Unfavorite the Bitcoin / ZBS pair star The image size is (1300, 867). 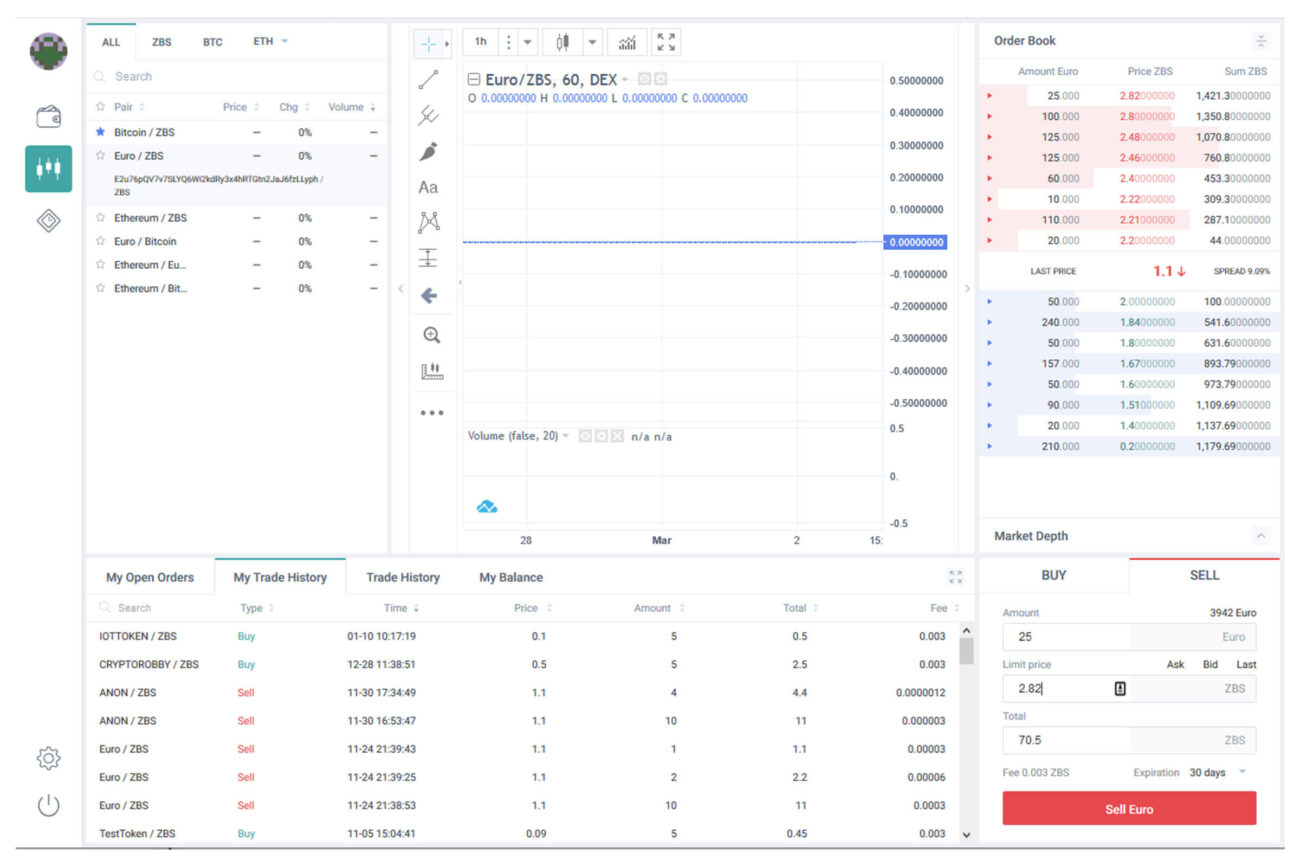pos(100,132)
